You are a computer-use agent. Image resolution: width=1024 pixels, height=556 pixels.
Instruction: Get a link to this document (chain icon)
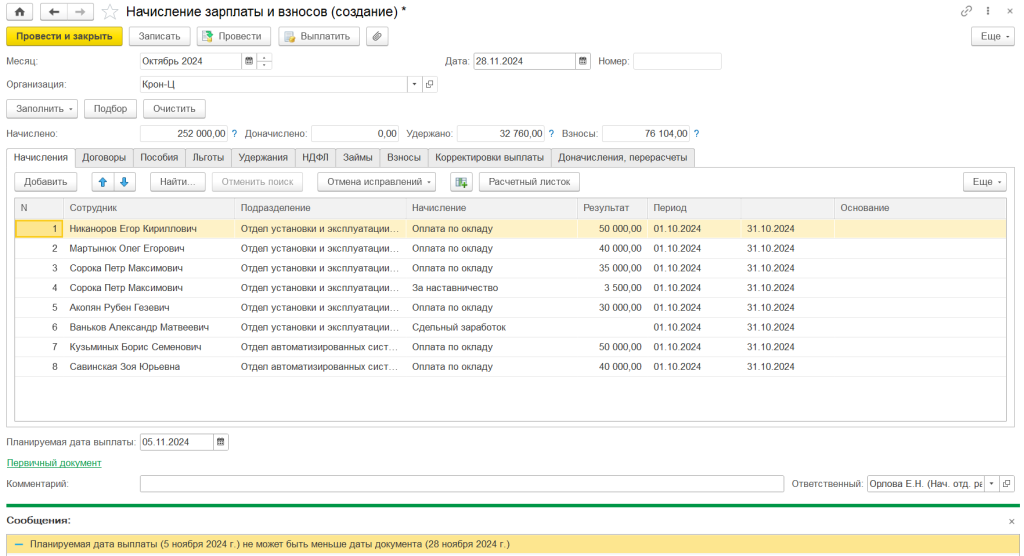click(966, 11)
